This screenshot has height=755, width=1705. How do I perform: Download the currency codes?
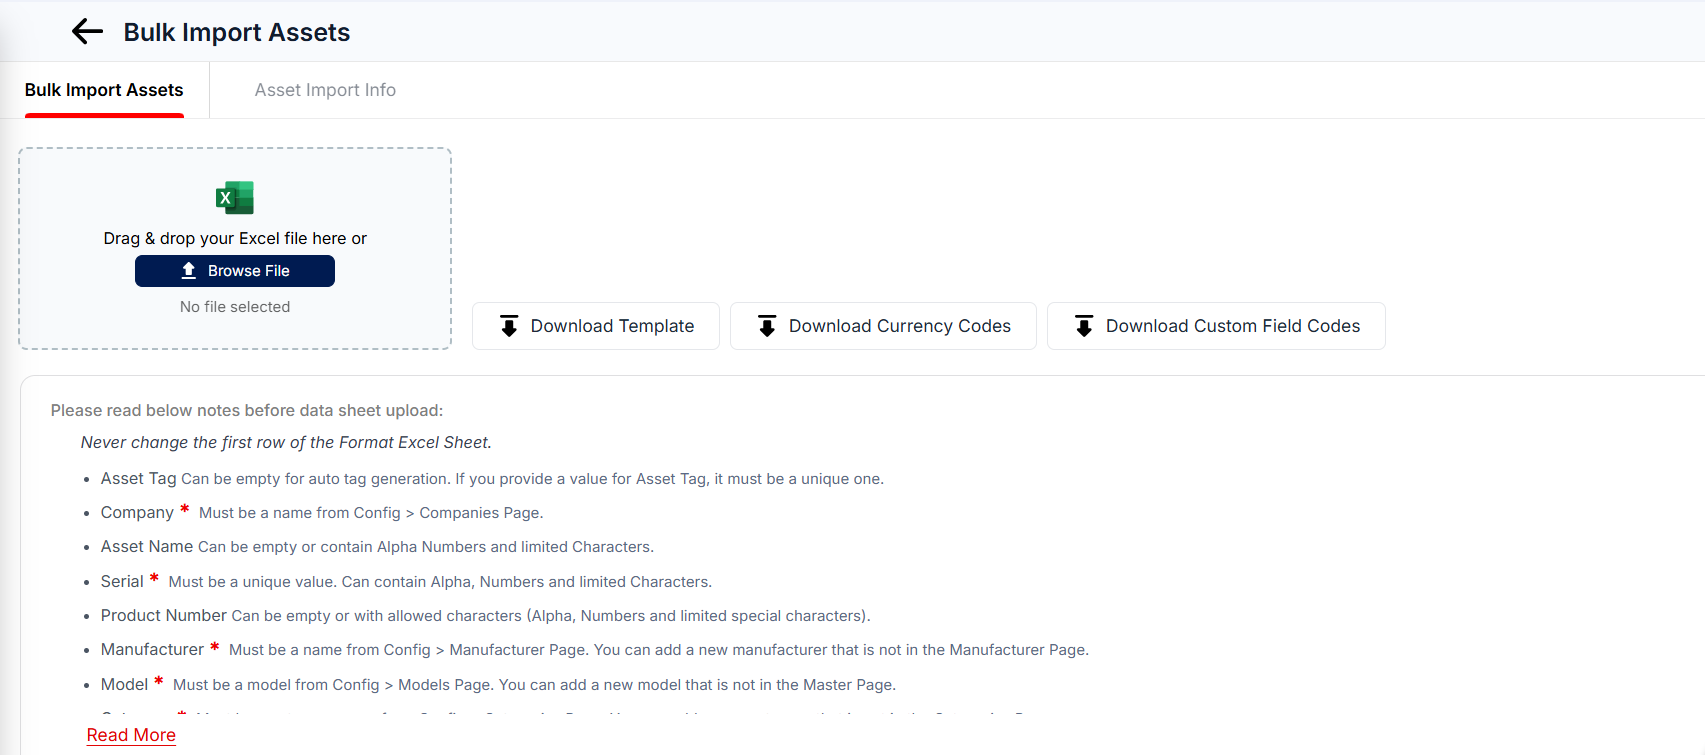(x=883, y=326)
